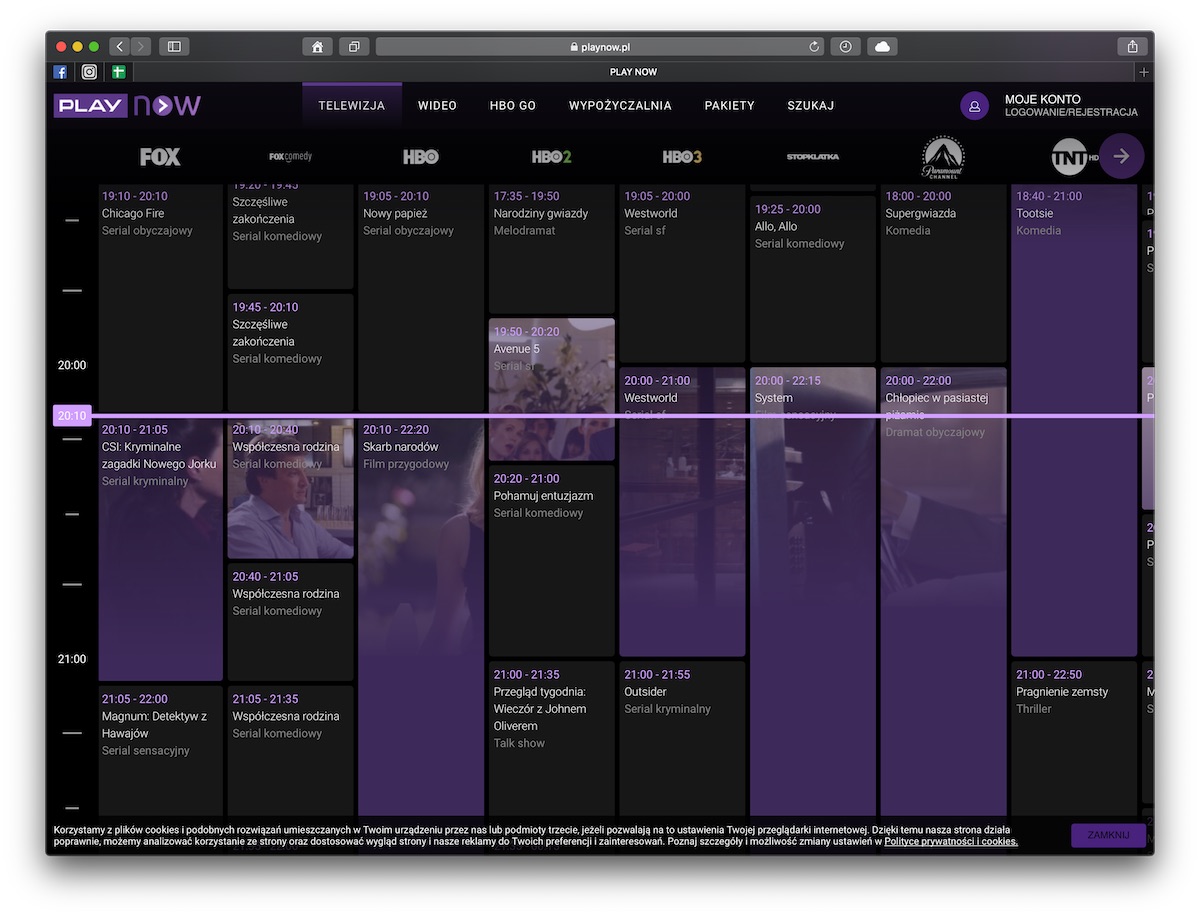Select the PLAY NOW browser tab
This screenshot has width=1200, height=916.
(633, 72)
